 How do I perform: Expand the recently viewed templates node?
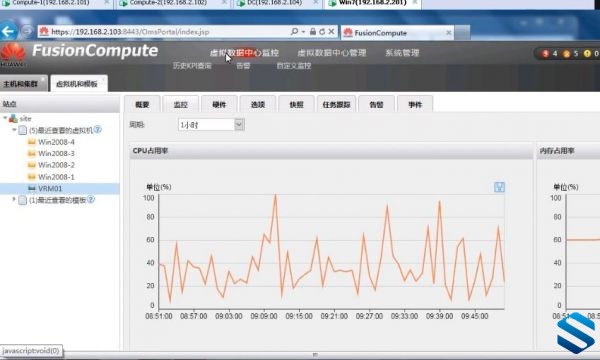coord(14,199)
